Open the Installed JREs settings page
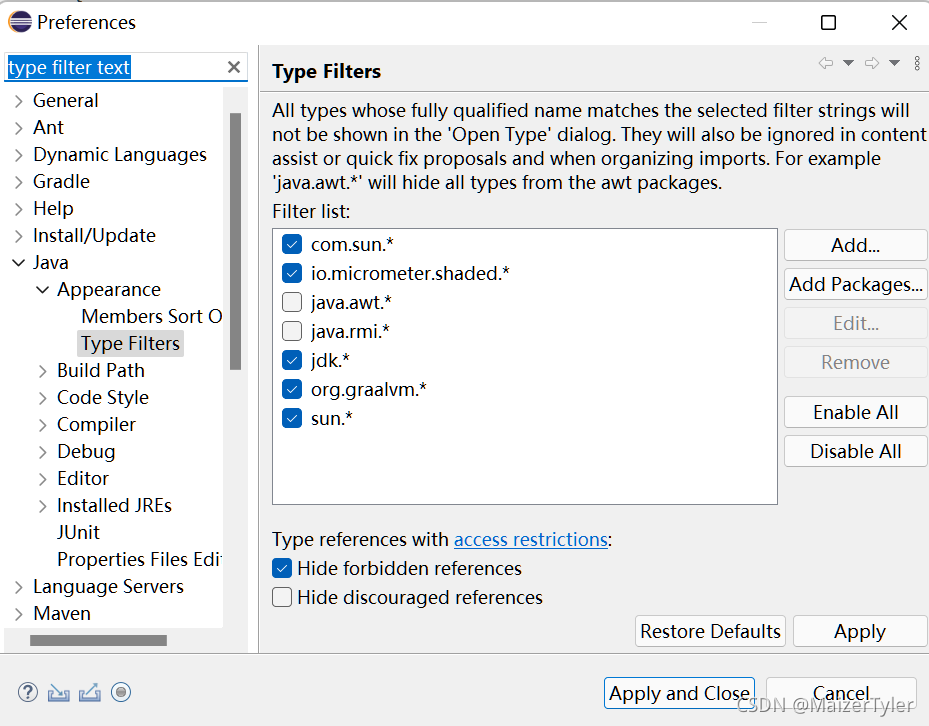Viewport: 929px width, 726px height. coord(113,505)
